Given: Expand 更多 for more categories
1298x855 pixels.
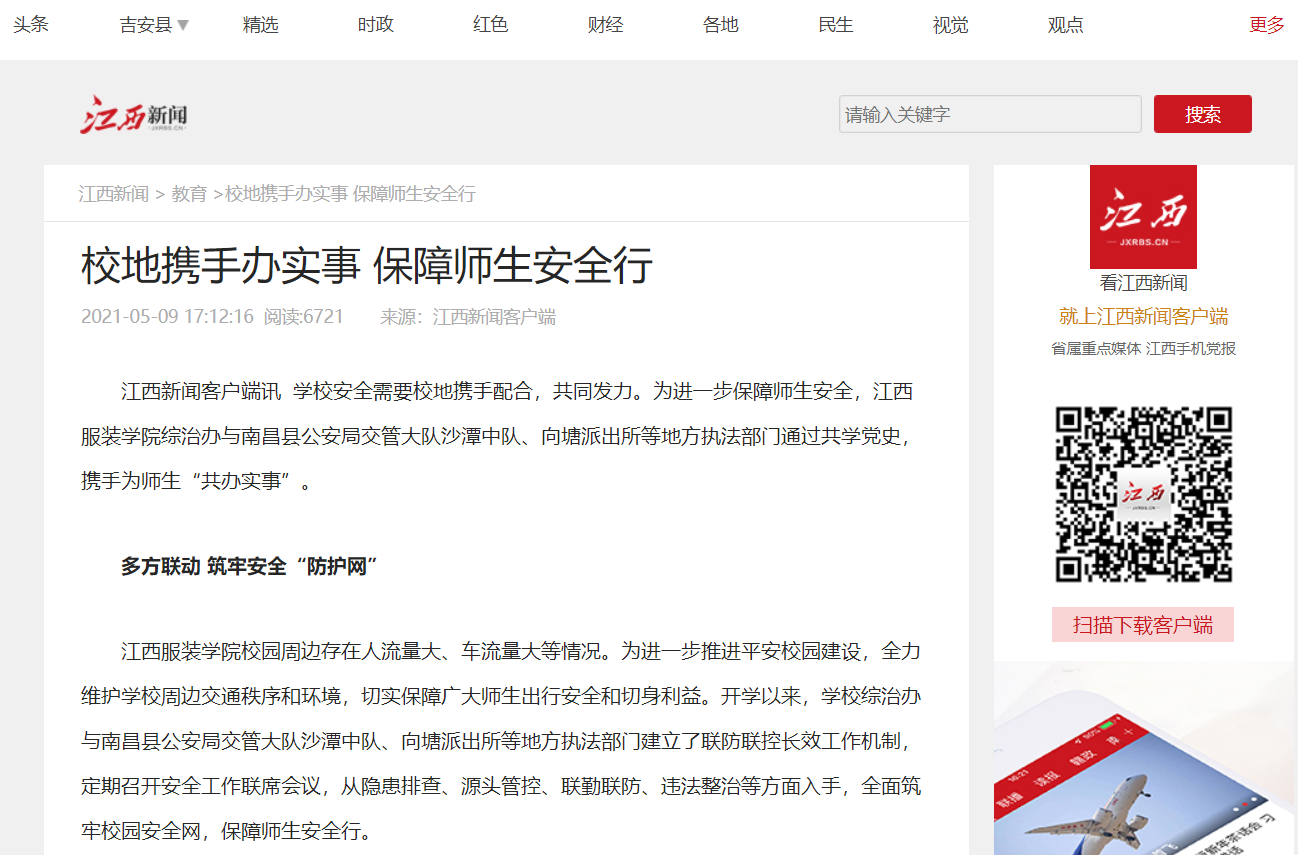Looking at the screenshot, I should pos(1267,25).
